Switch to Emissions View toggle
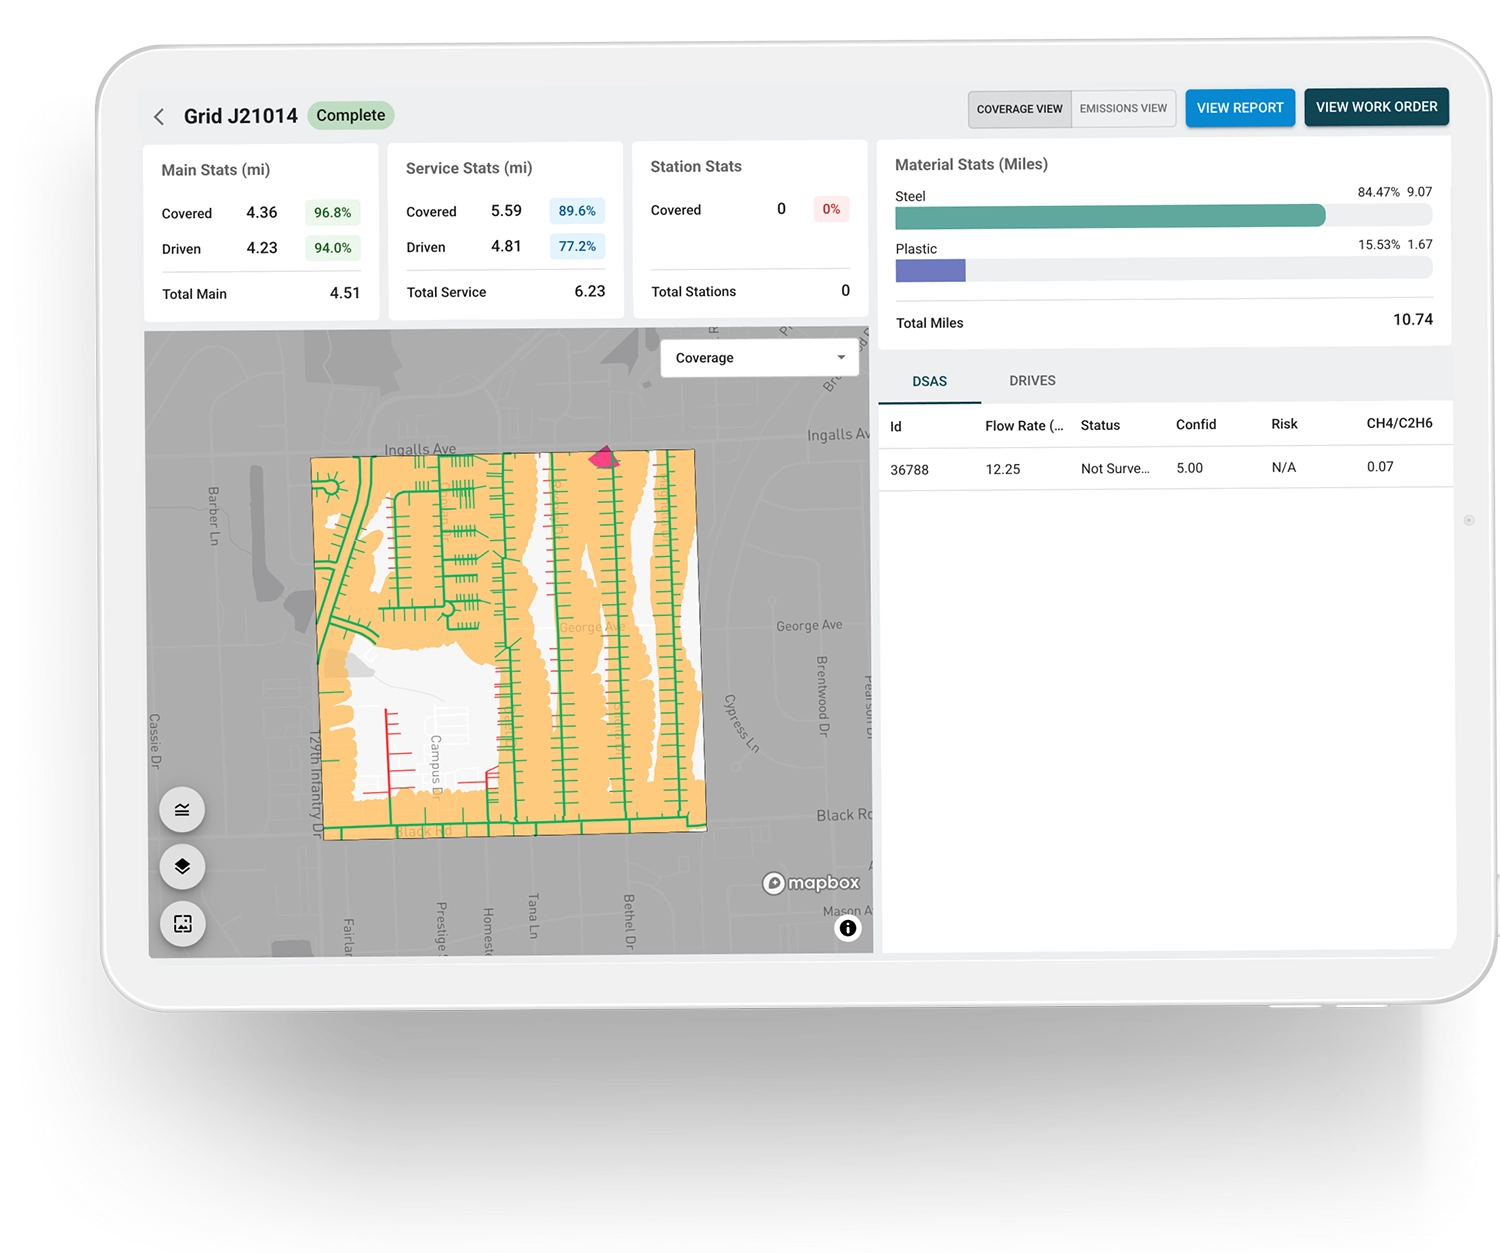This screenshot has height=1253, width=1500. coord(1123,108)
